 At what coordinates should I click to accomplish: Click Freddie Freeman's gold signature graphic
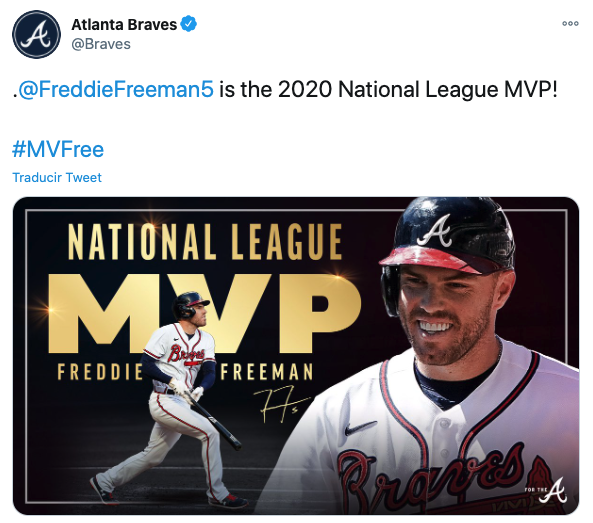tap(281, 404)
